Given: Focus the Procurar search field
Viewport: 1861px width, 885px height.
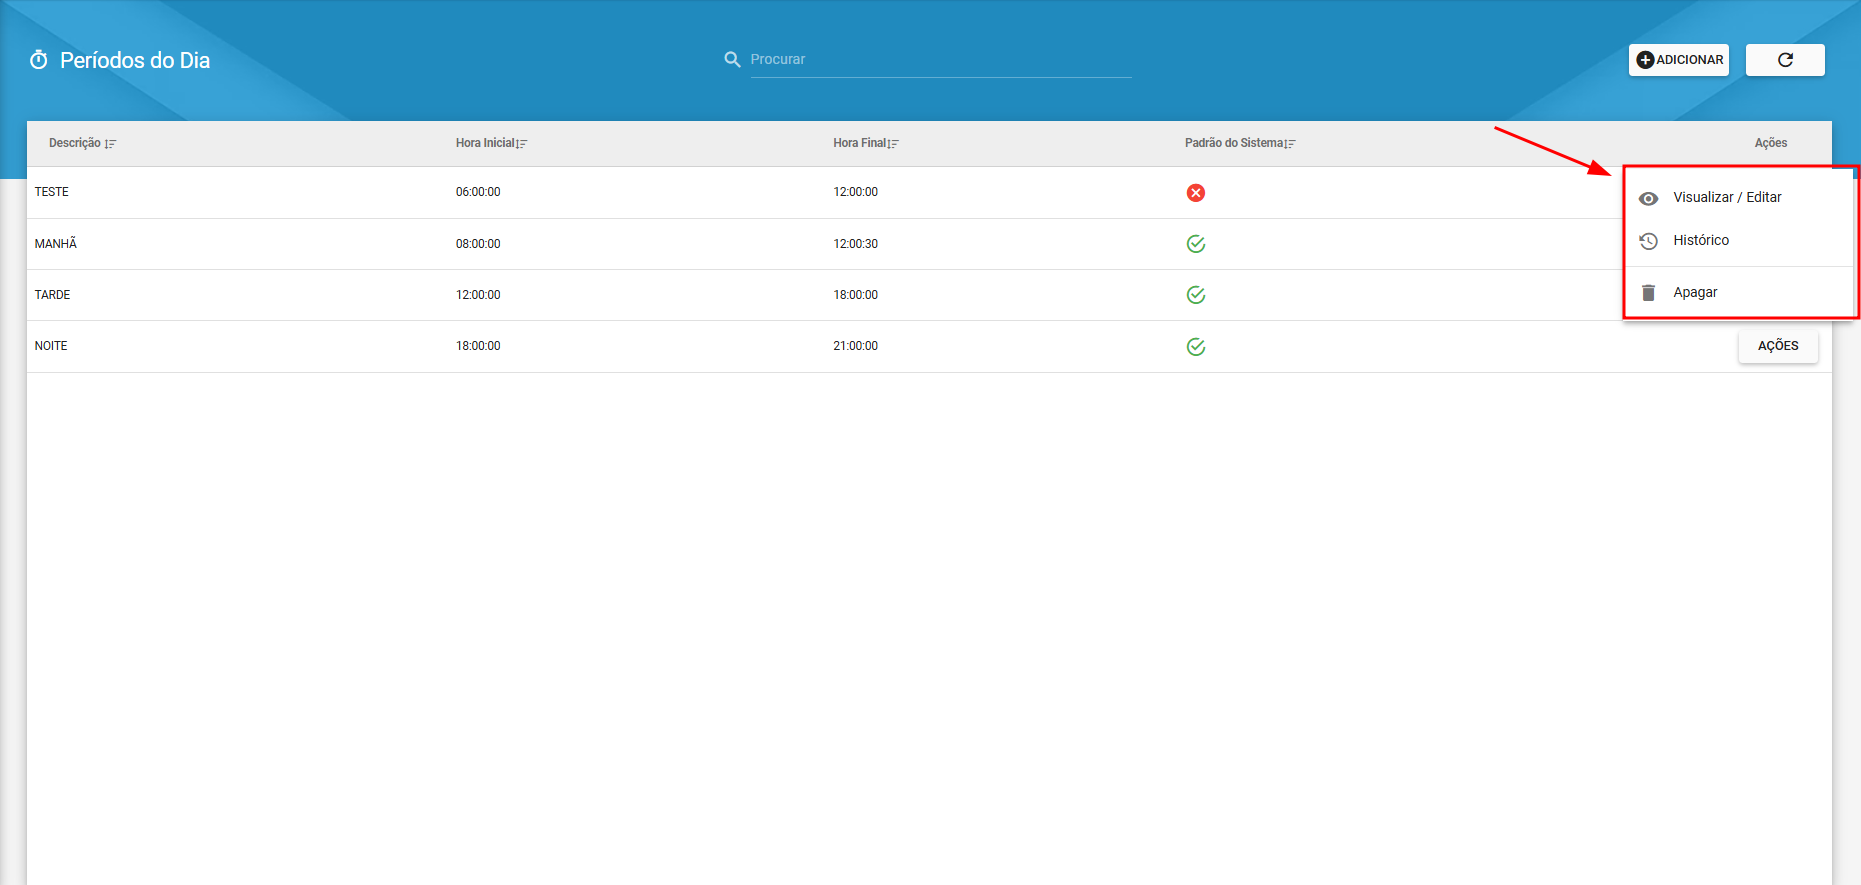Looking at the screenshot, I should [940, 60].
